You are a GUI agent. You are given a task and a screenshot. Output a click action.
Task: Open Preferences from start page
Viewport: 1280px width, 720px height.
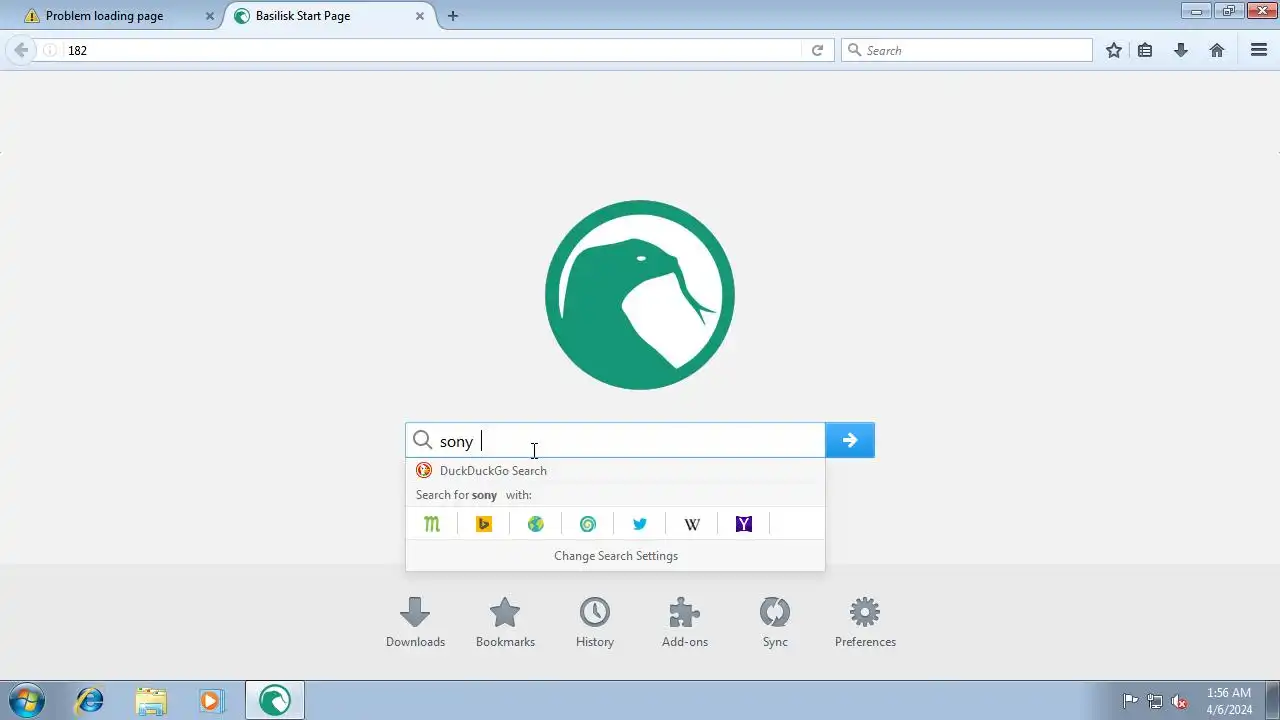coord(865,623)
